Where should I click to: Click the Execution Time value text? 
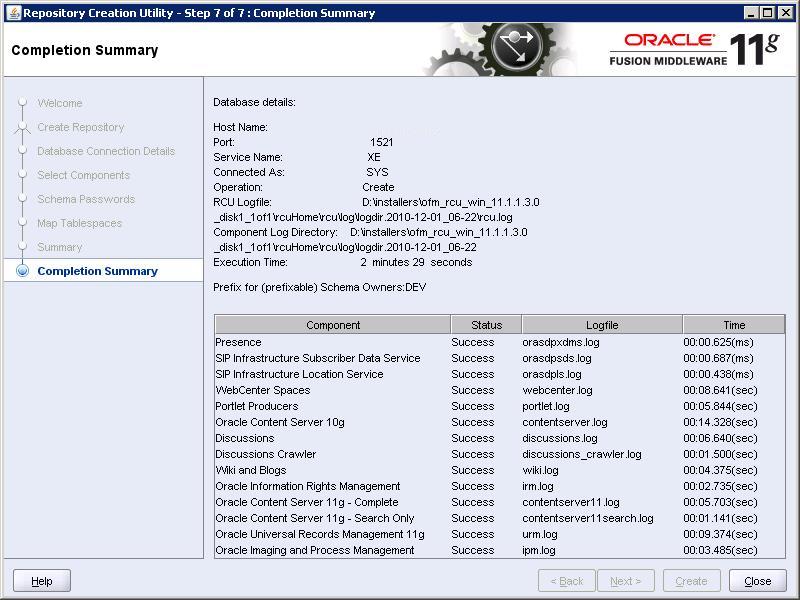click(416, 262)
